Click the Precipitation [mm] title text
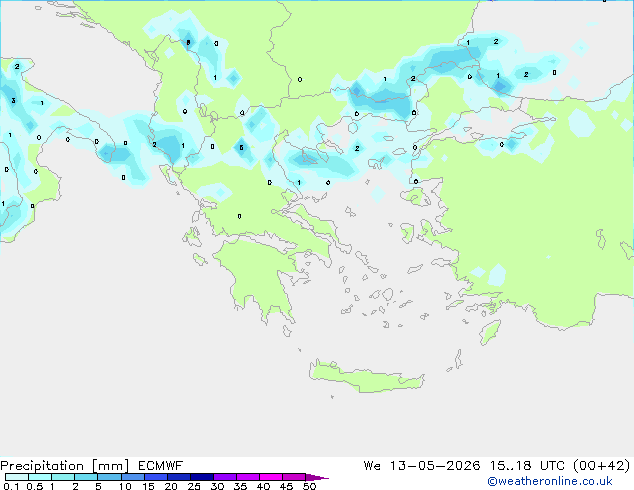 click(x=64, y=466)
